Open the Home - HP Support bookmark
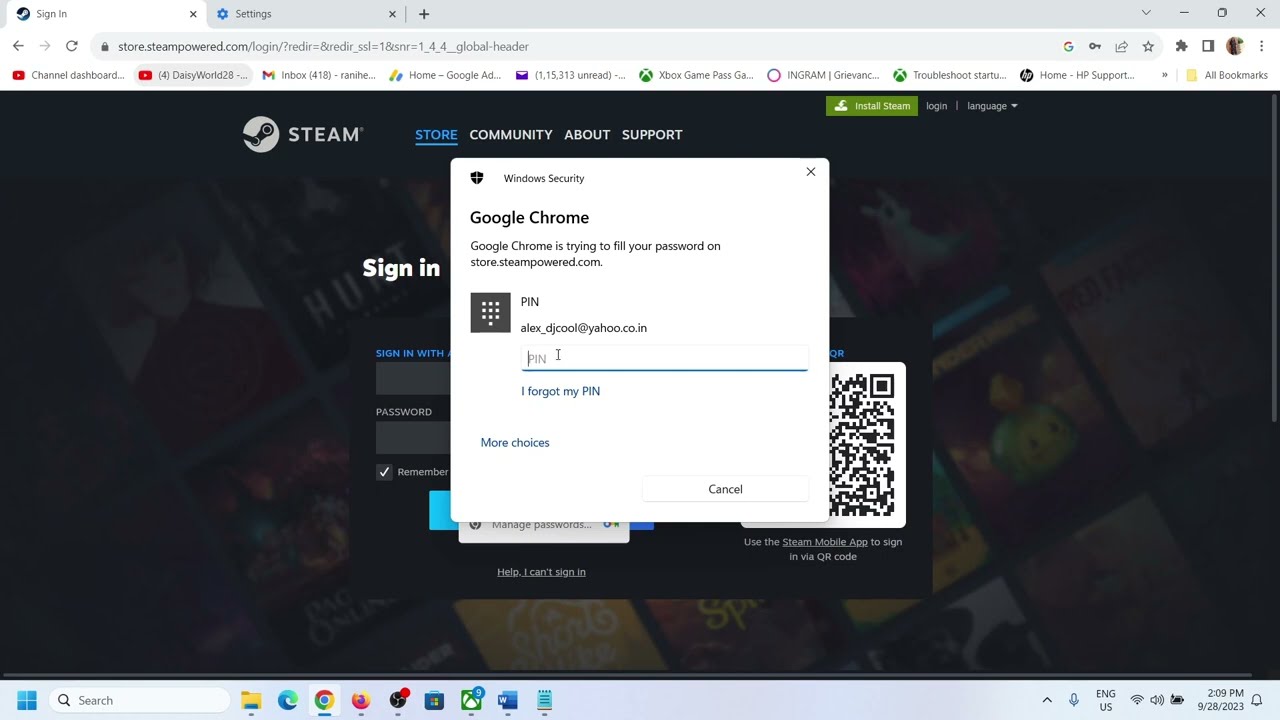 (x=1077, y=75)
